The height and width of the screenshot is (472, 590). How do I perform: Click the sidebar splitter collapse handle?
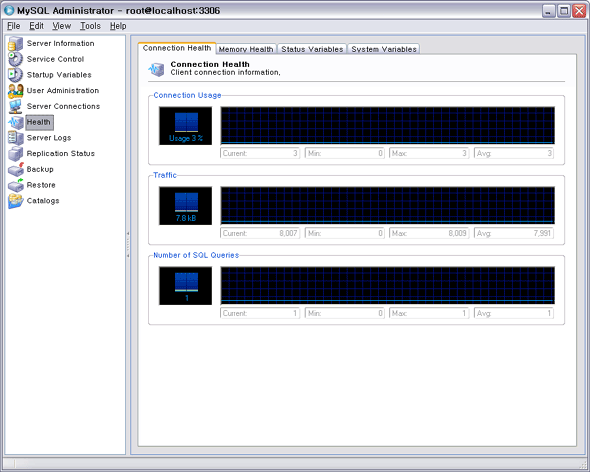pos(128,245)
